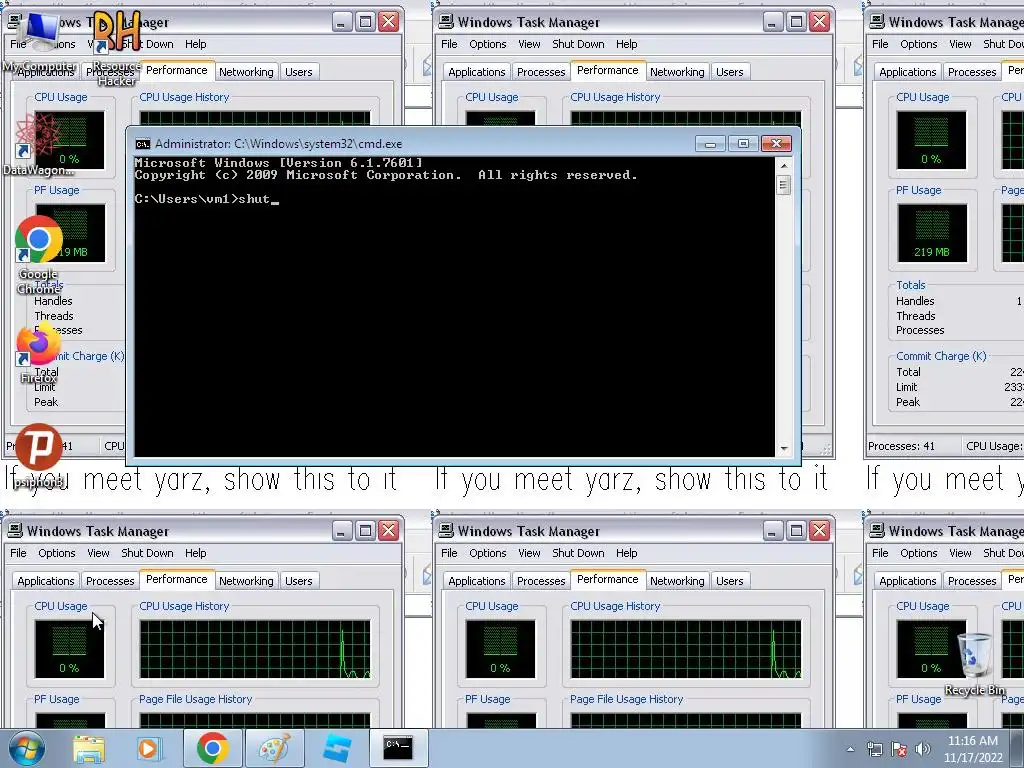Image resolution: width=1024 pixels, height=768 pixels.
Task: Click the cmd vertical scrollbar thumb
Action: (x=784, y=185)
